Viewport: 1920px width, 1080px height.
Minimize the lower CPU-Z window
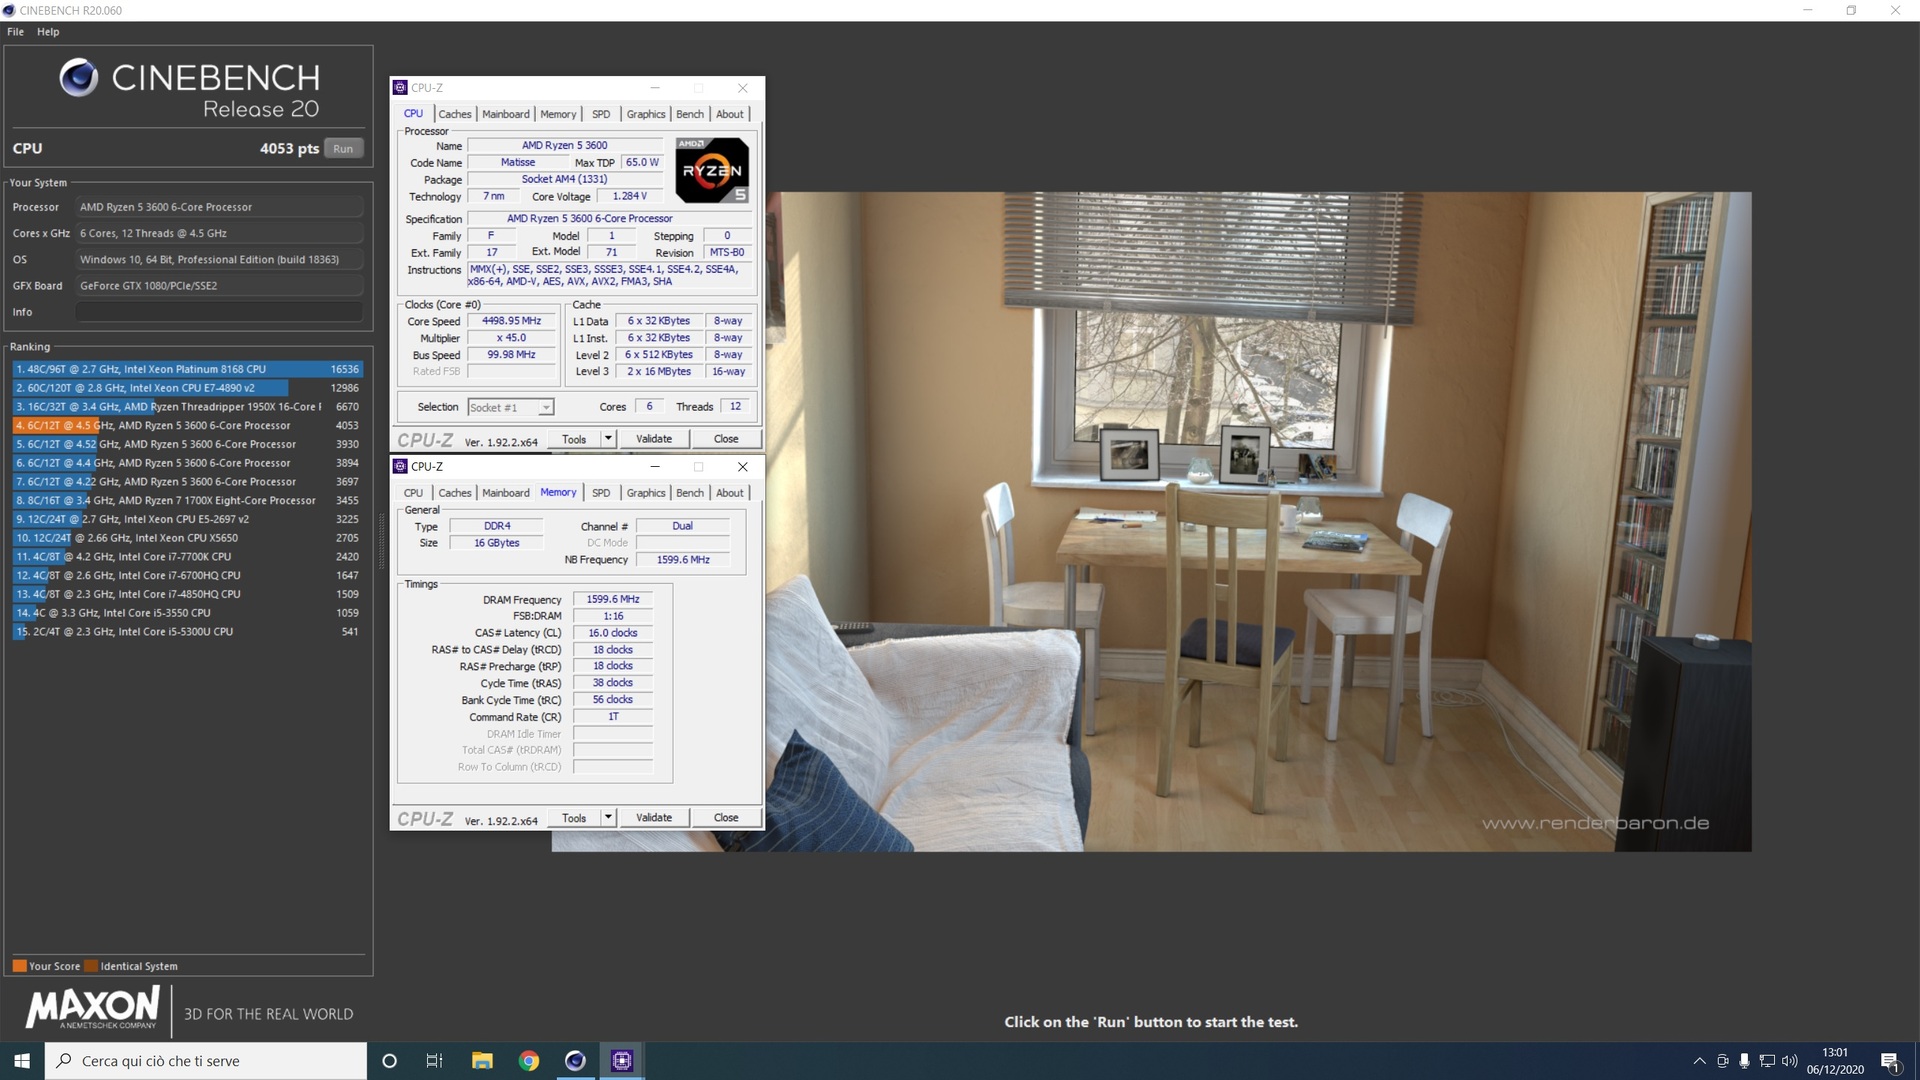pyautogui.click(x=655, y=467)
